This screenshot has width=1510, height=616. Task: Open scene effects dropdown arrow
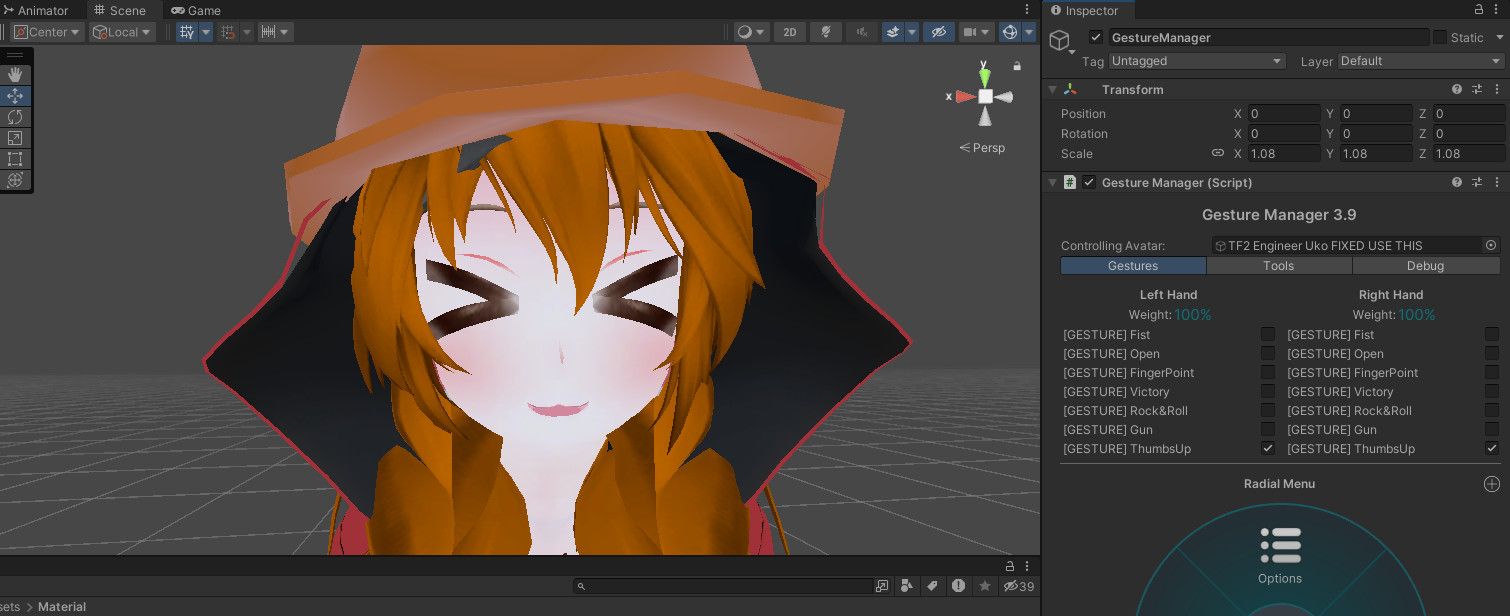tap(911, 32)
